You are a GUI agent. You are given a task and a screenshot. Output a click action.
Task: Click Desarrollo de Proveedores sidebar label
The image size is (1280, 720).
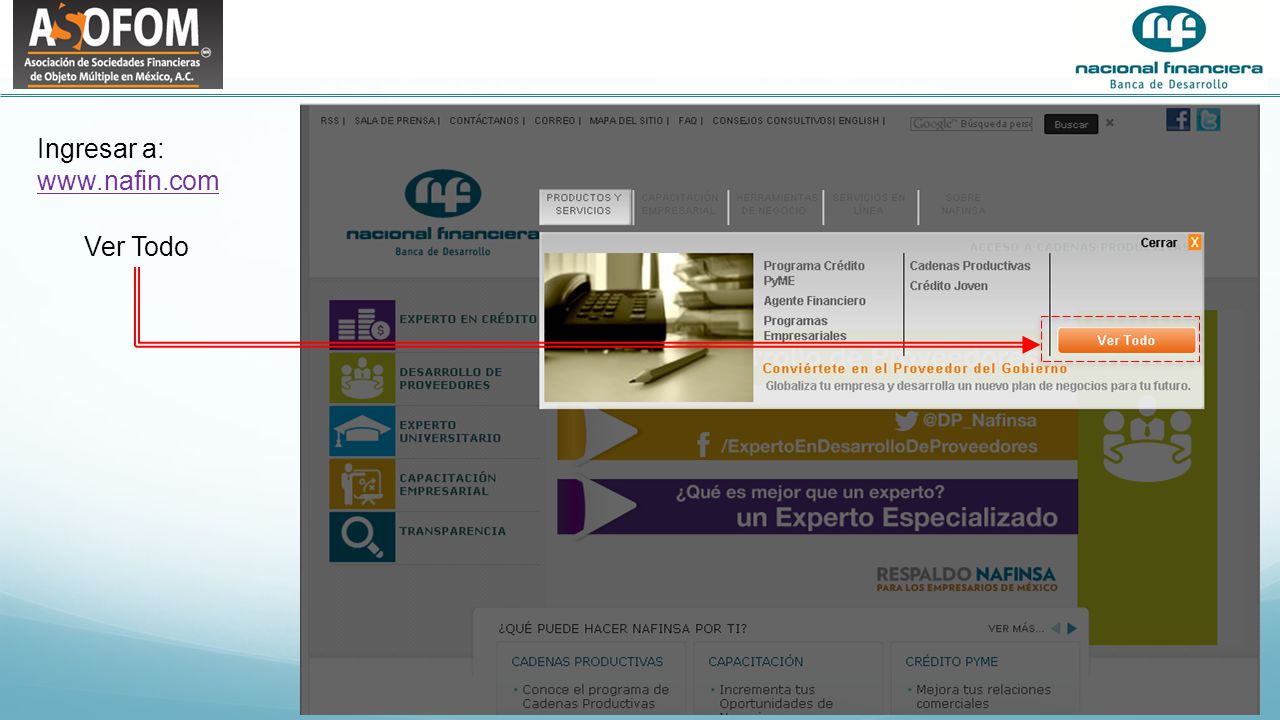point(451,378)
